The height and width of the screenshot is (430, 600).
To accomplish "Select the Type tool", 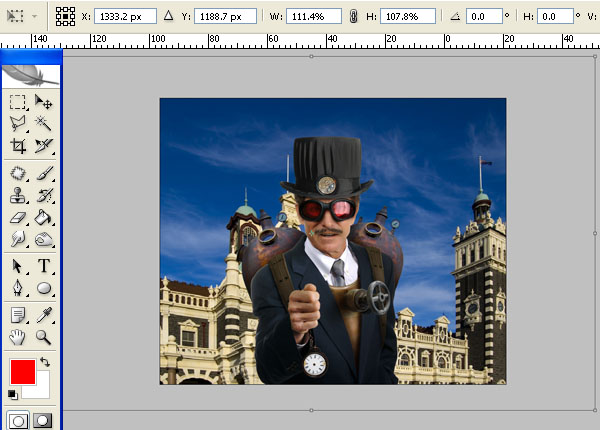I will point(44,265).
